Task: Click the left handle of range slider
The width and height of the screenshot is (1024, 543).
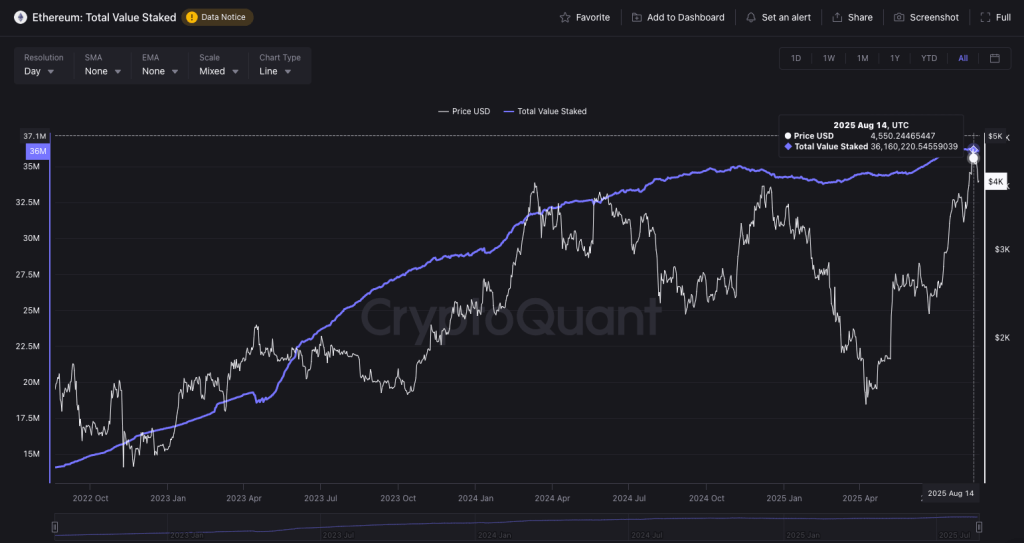Action: (x=55, y=526)
